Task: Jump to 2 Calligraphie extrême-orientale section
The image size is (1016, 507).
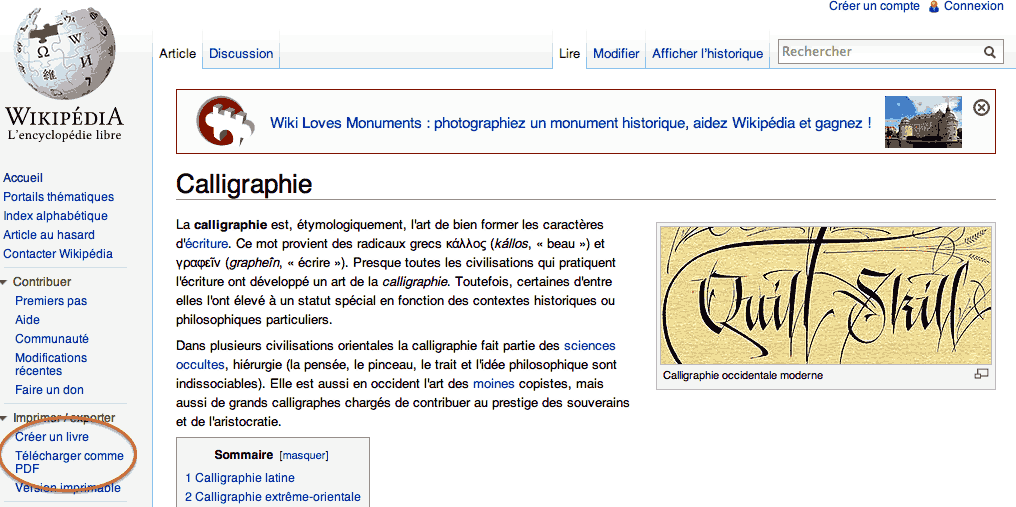Action: 273,497
